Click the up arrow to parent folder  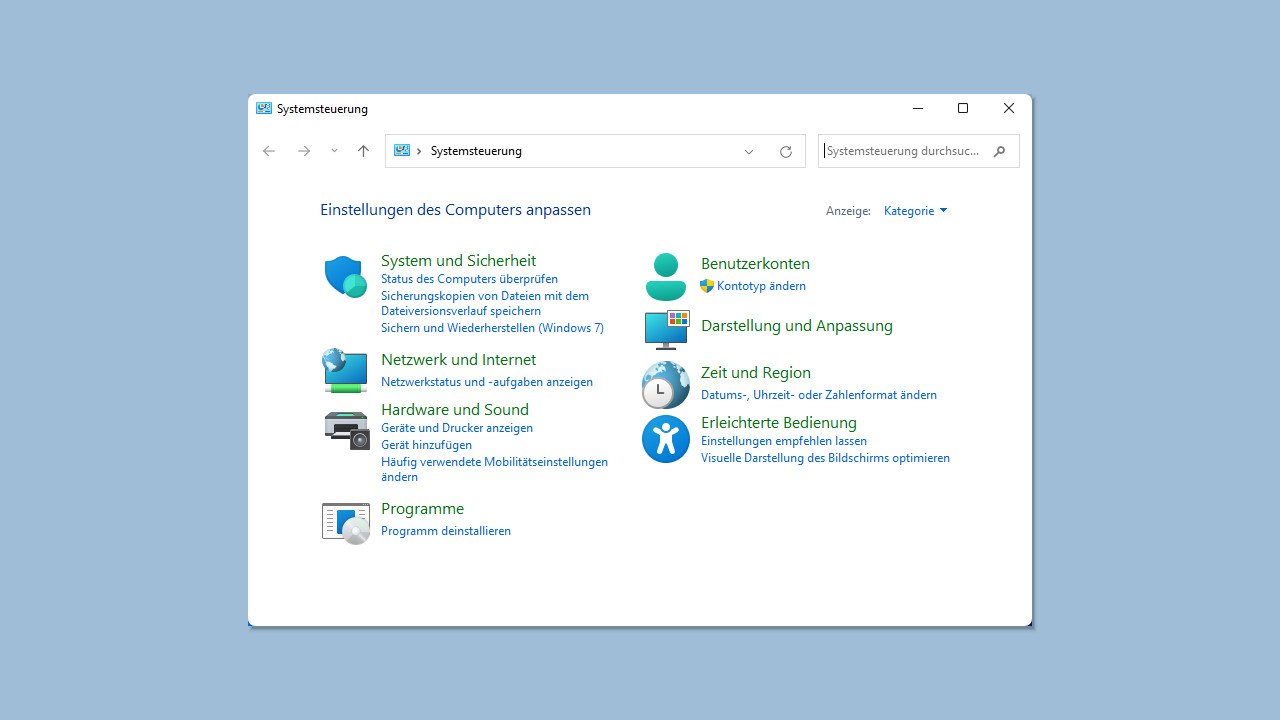pos(363,151)
